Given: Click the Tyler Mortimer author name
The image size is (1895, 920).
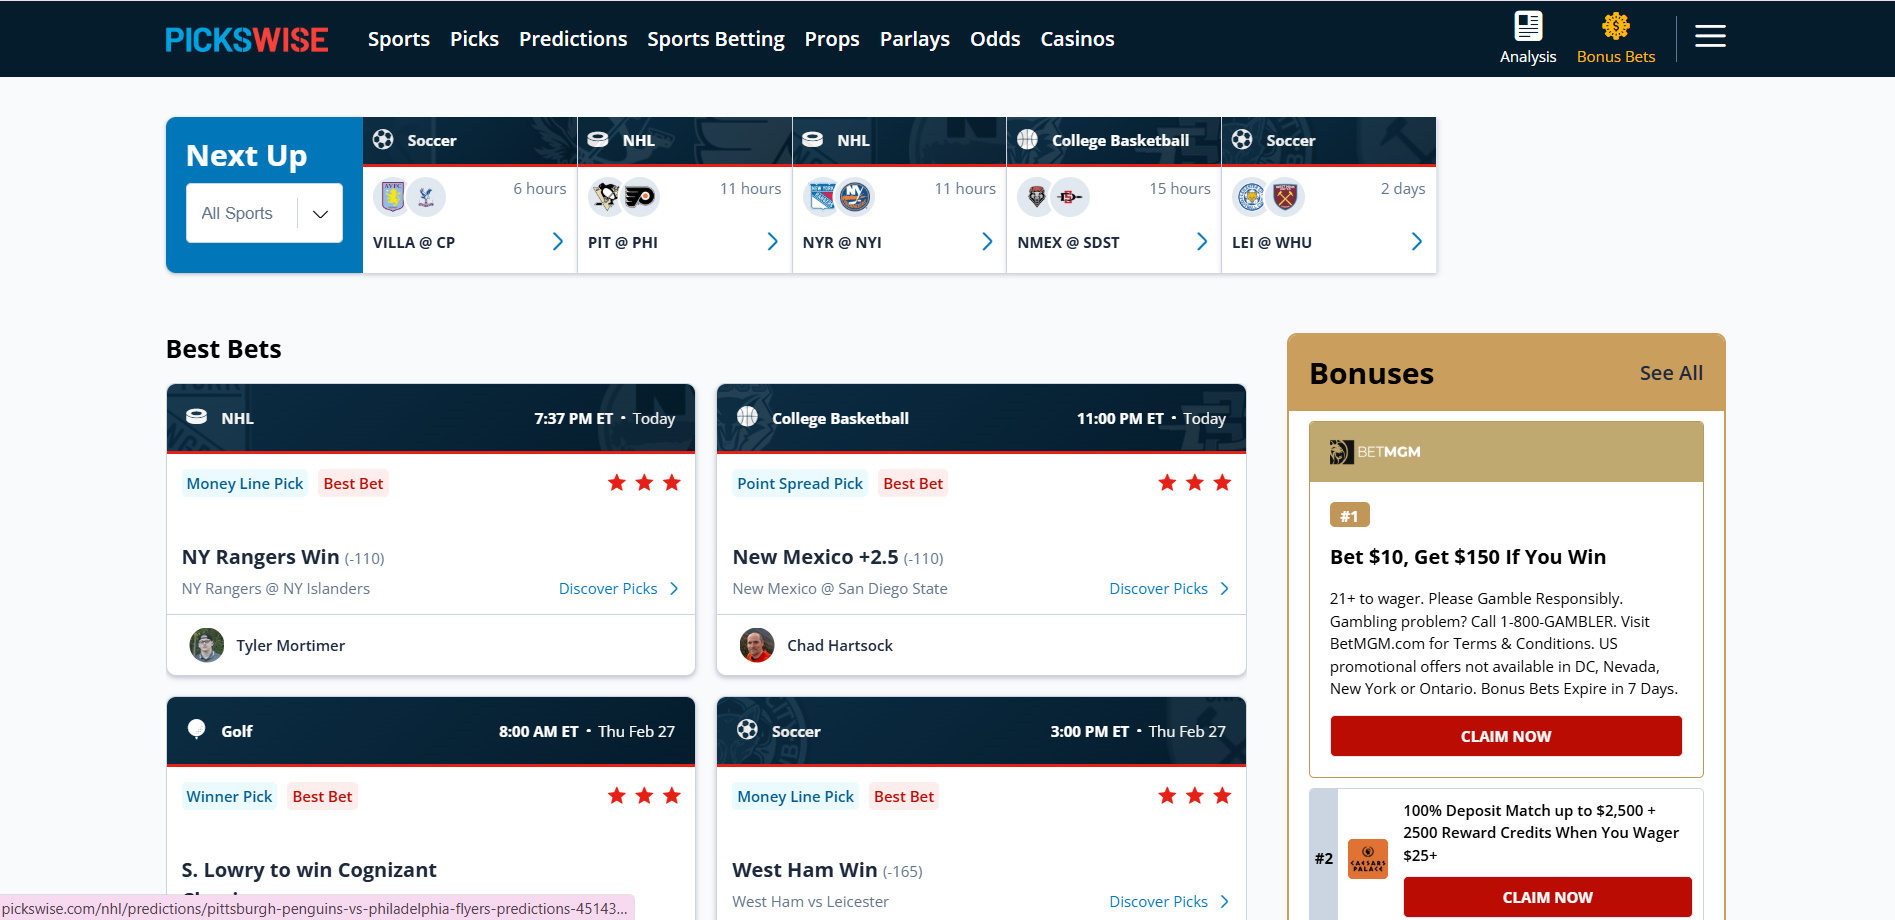Looking at the screenshot, I should (x=291, y=646).
